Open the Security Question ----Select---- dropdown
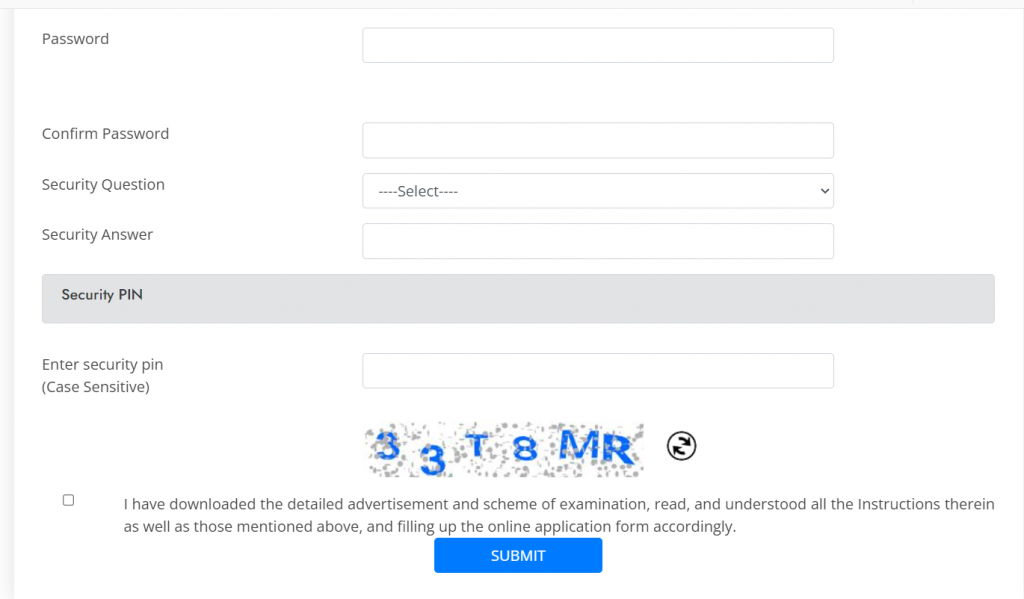The image size is (1024, 599). click(598, 191)
